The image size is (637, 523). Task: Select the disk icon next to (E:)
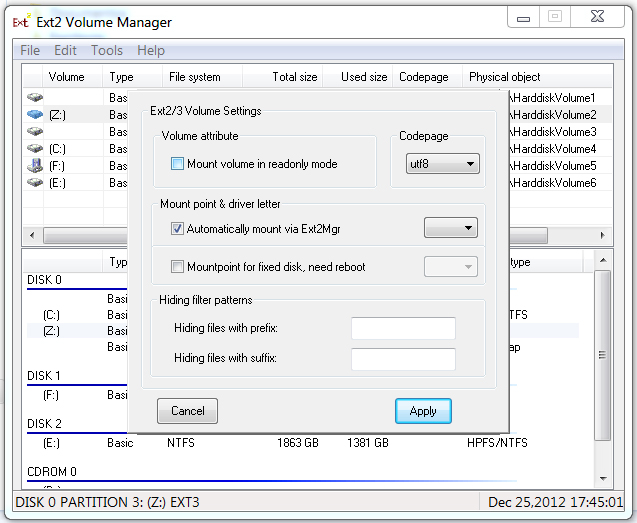click(x=35, y=183)
